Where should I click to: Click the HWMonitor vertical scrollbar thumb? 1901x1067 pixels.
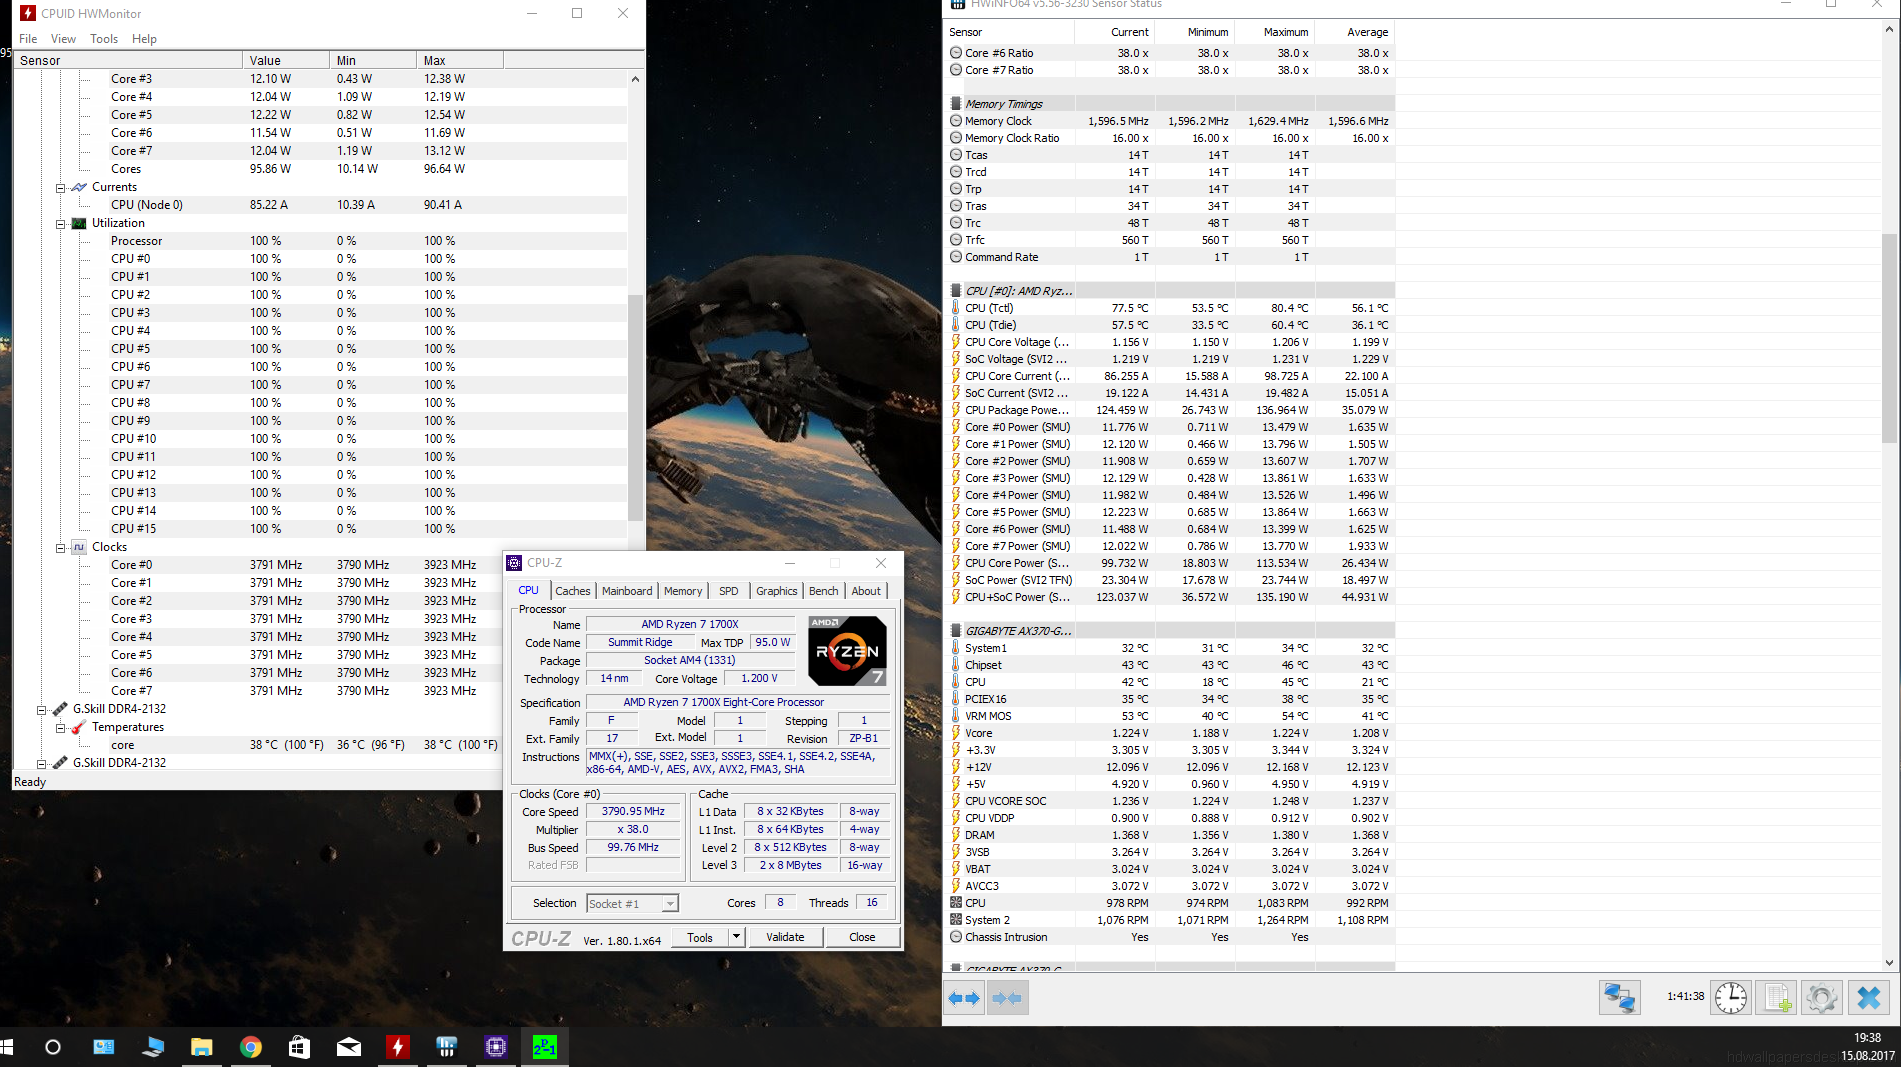pyautogui.click(x=635, y=408)
